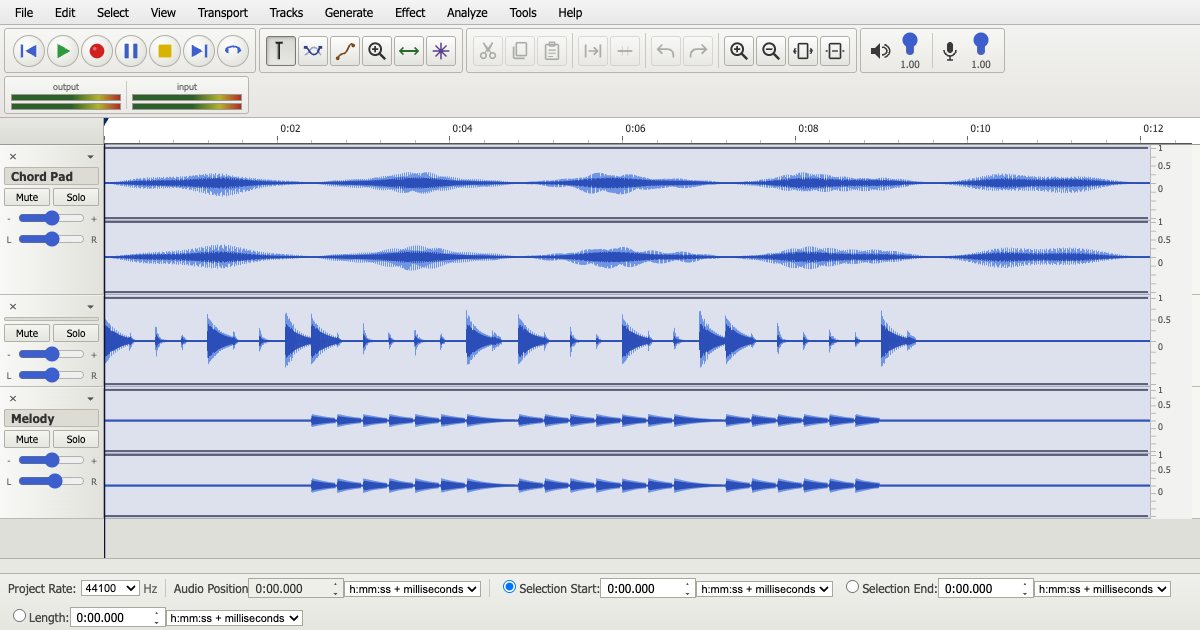Click the Trim audio icon
Image resolution: width=1200 pixels, height=630 pixels.
pos(593,51)
